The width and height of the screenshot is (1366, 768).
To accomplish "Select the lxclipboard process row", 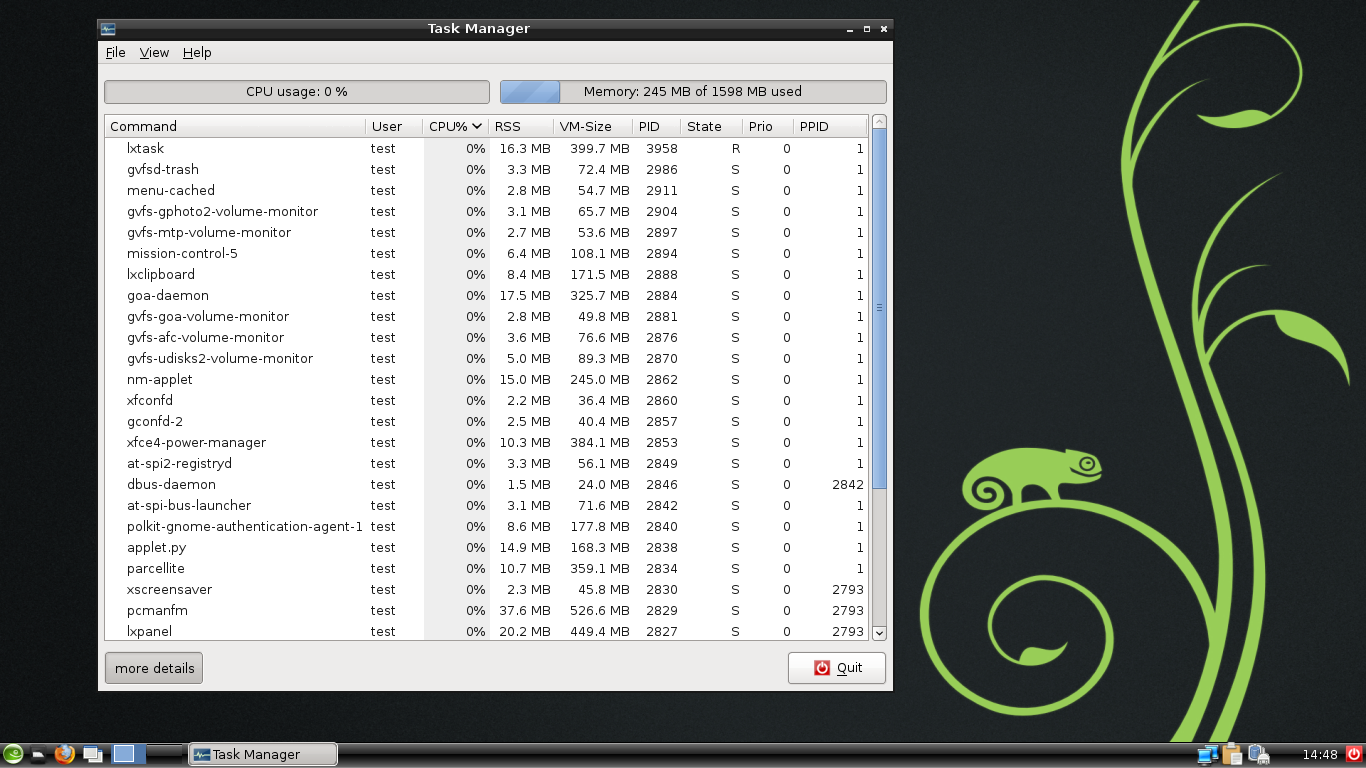I will [x=486, y=274].
